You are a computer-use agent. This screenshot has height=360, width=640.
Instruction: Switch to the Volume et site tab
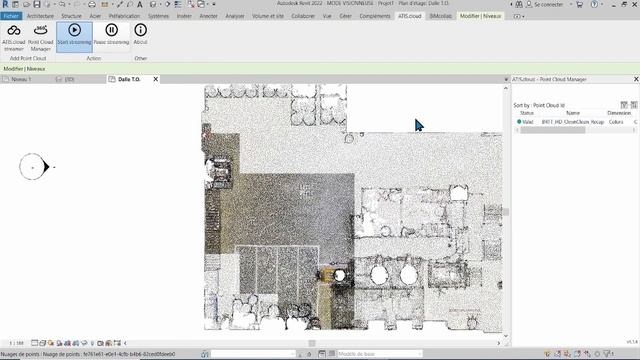click(268, 16)
